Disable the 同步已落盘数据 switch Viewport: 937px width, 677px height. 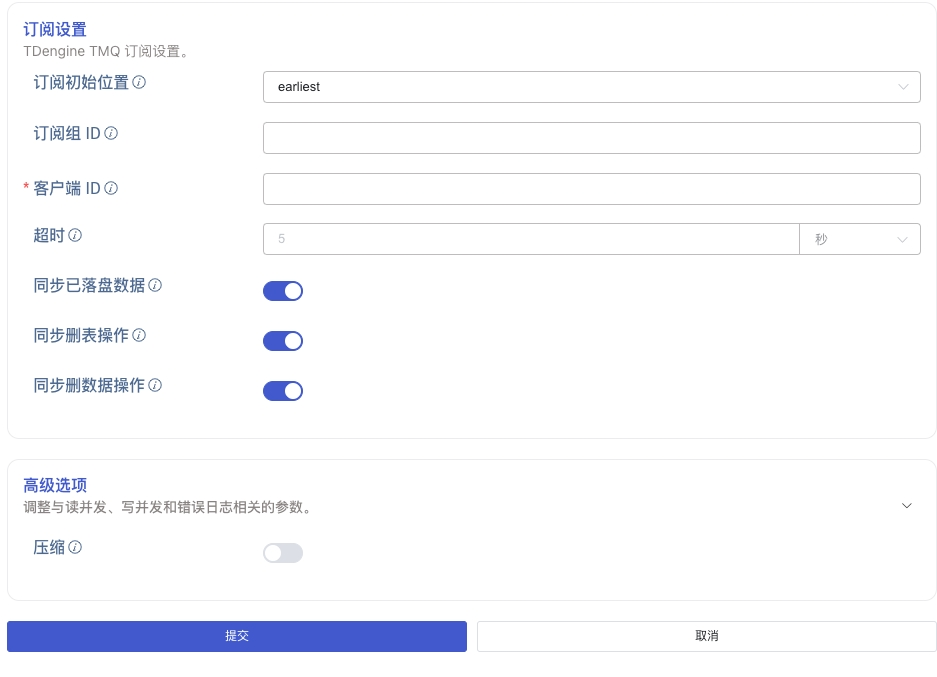pyautogui.click(x=283, y=290)
